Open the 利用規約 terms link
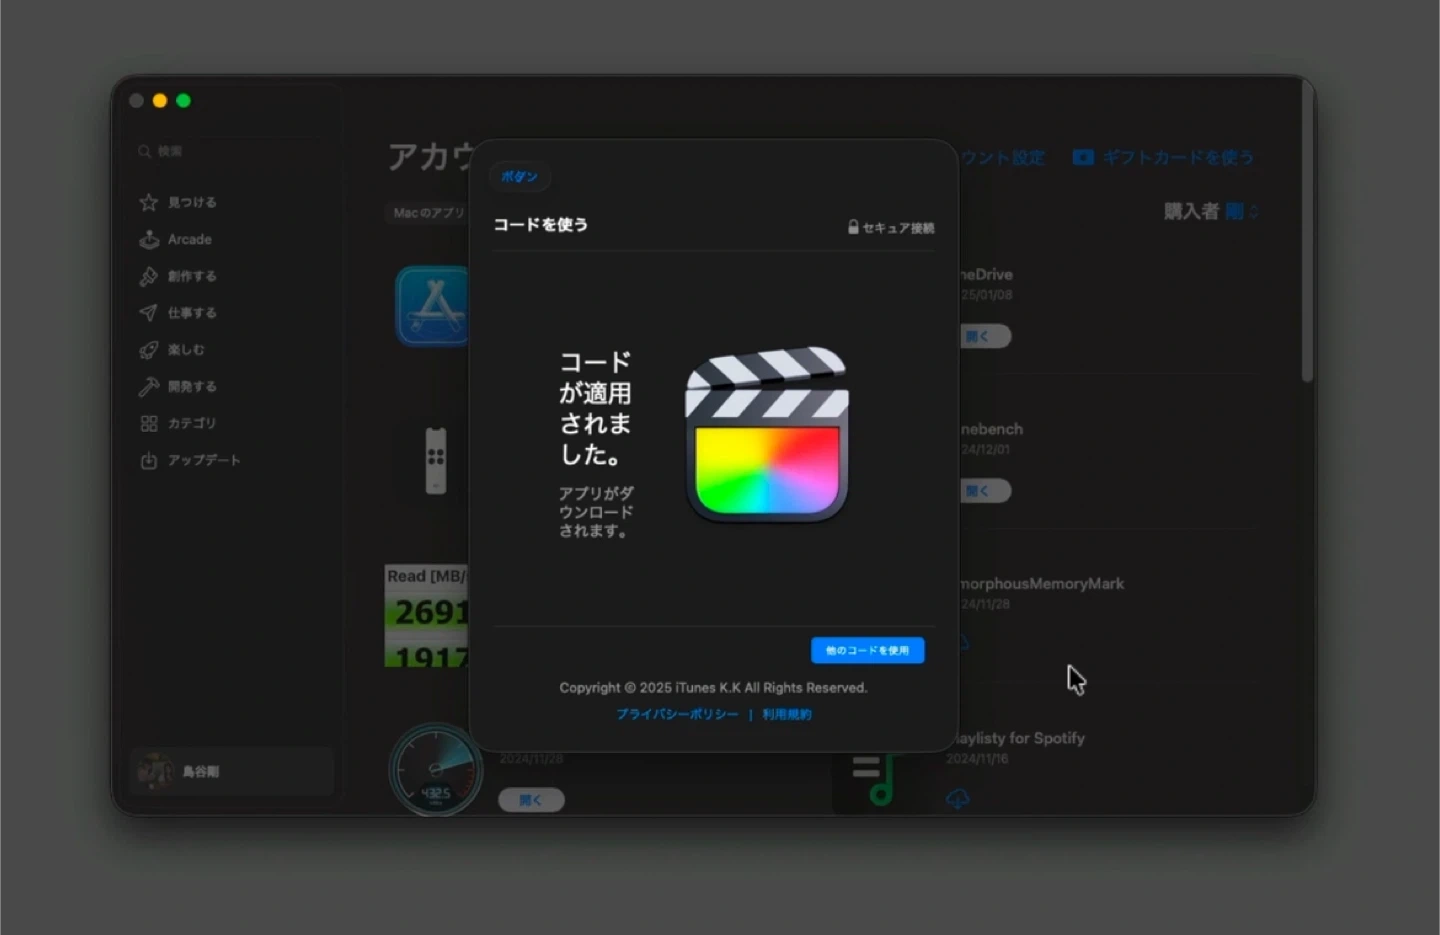 click(x=787, y=714)
